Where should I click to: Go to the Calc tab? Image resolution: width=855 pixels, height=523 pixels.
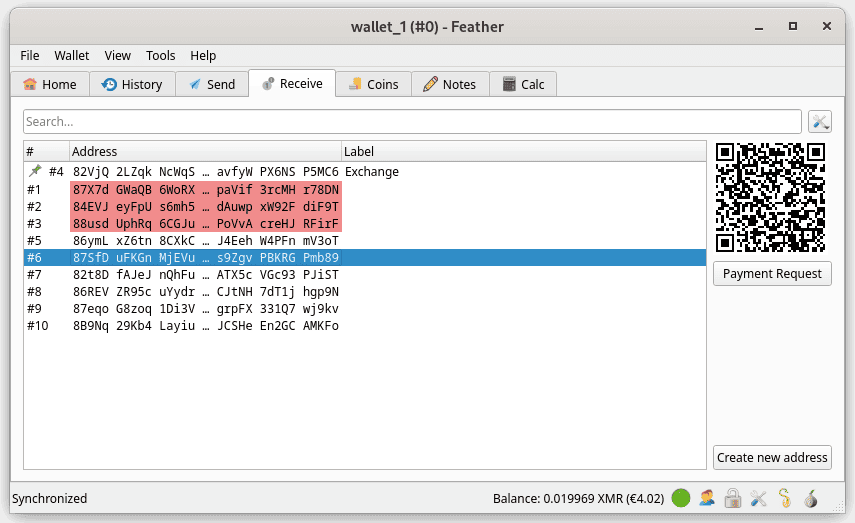coord(523,85)
